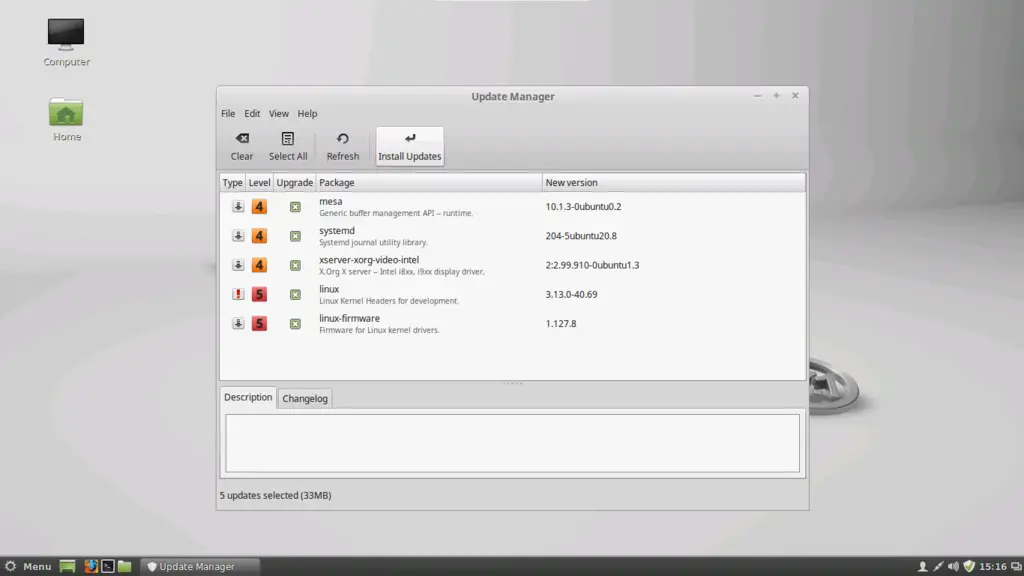Image resolution: width=1024 pixels, height=576 pixels.
Task: Sort by the Package column header
Action: point(429,183)
